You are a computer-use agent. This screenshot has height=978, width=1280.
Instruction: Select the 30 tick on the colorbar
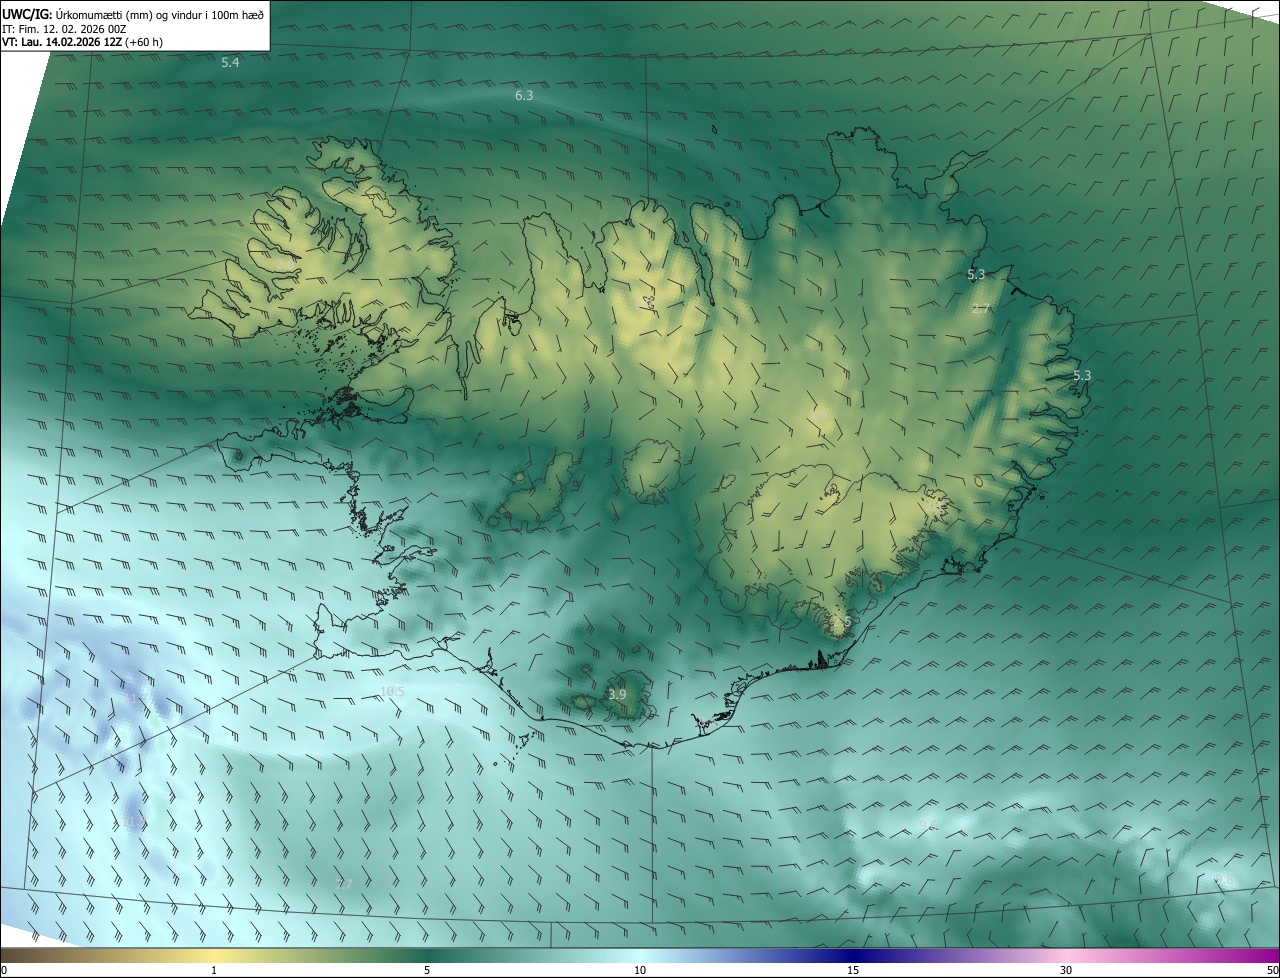1066,971
